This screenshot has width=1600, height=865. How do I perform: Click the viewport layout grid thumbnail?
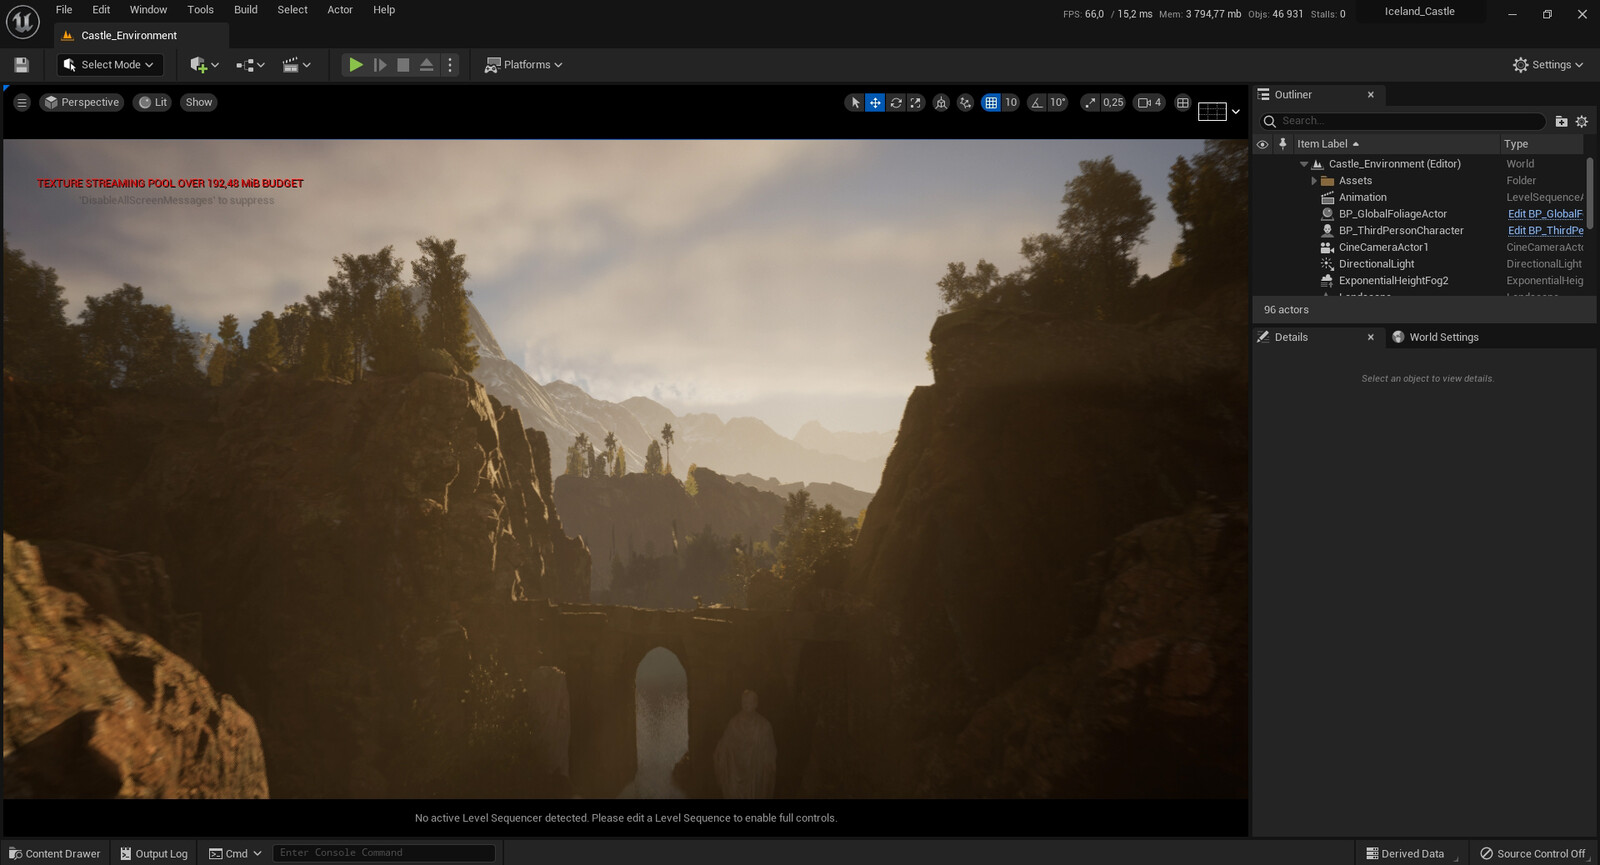[1212, 111]
